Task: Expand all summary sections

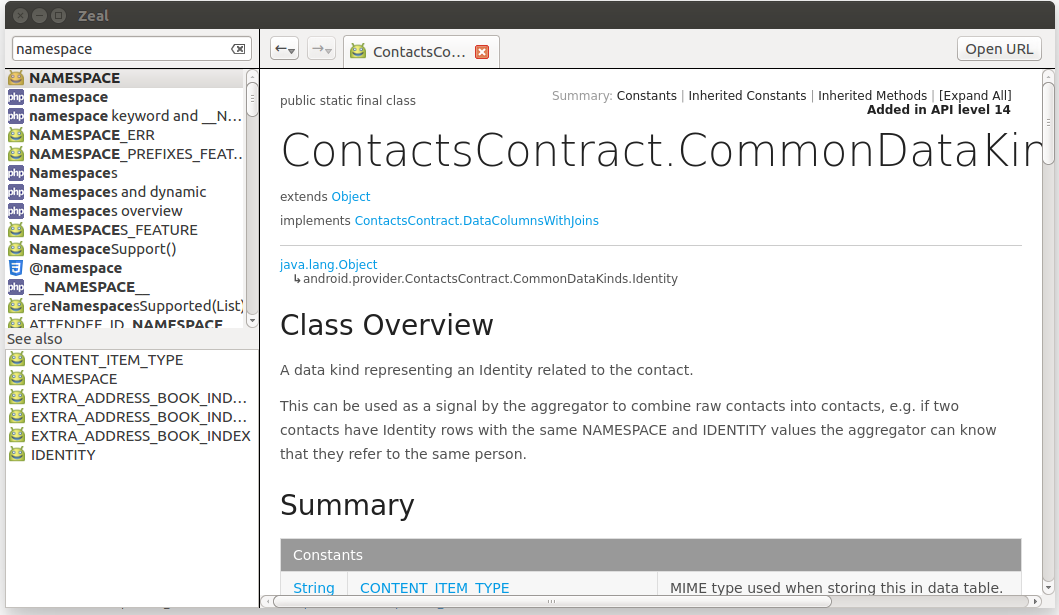Action: (x=975, y=95)
